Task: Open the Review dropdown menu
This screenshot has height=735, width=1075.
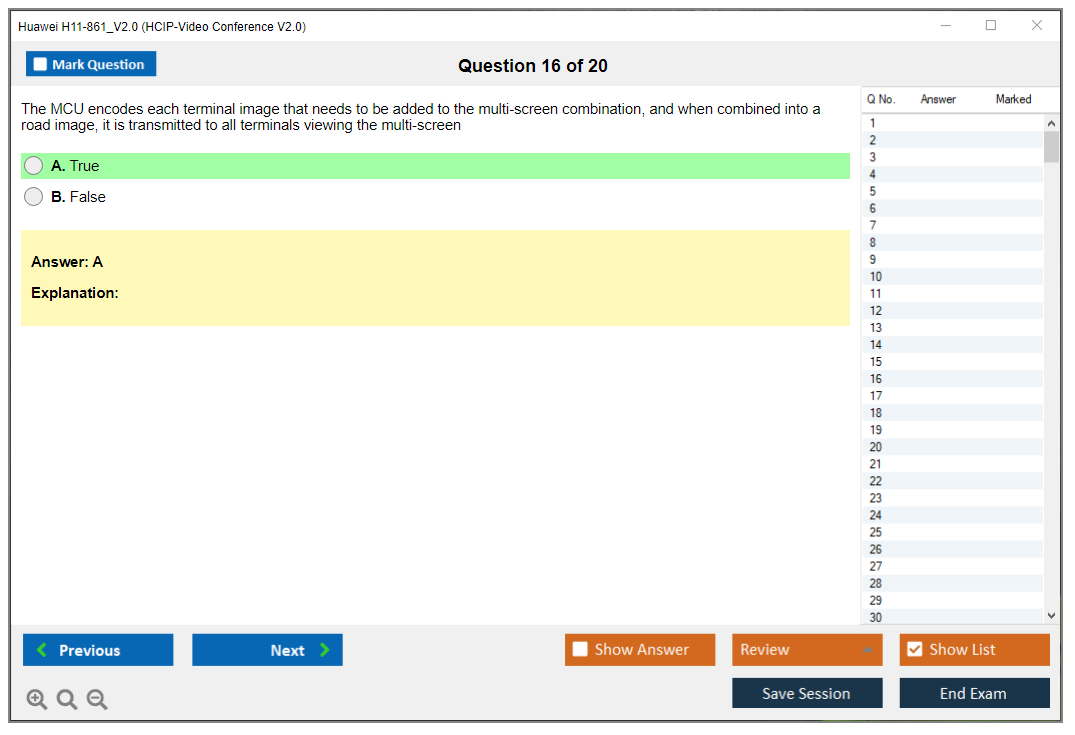Action: pyautogui.click(x=806, y=650)
